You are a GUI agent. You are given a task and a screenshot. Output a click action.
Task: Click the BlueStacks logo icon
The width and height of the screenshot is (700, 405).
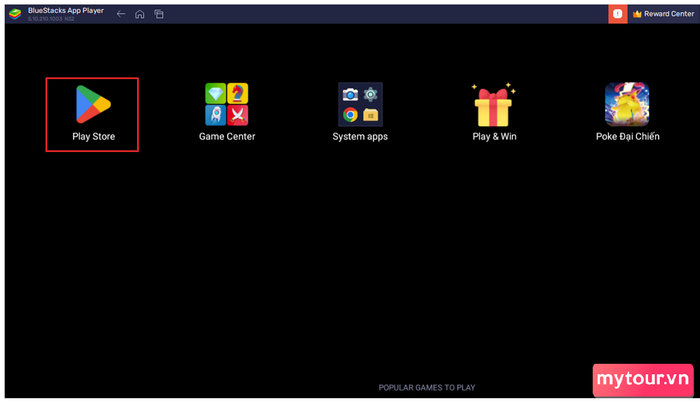click(x=15, y=14)
